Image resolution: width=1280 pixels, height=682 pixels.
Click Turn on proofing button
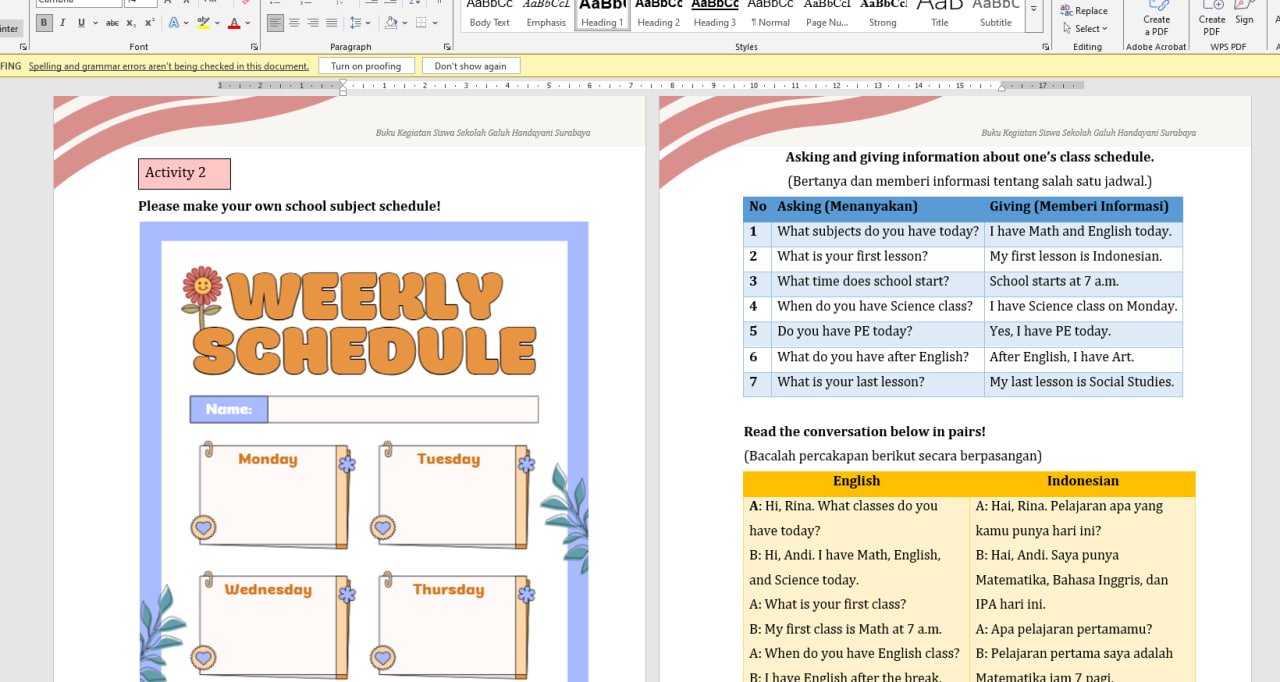point(366,66)
